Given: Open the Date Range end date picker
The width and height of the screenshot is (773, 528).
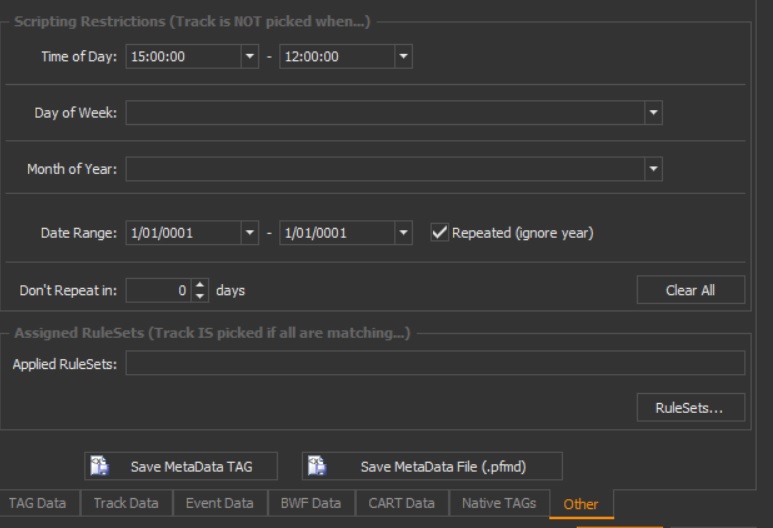Looking at the screenshot, I should click(x=403, y=233).
